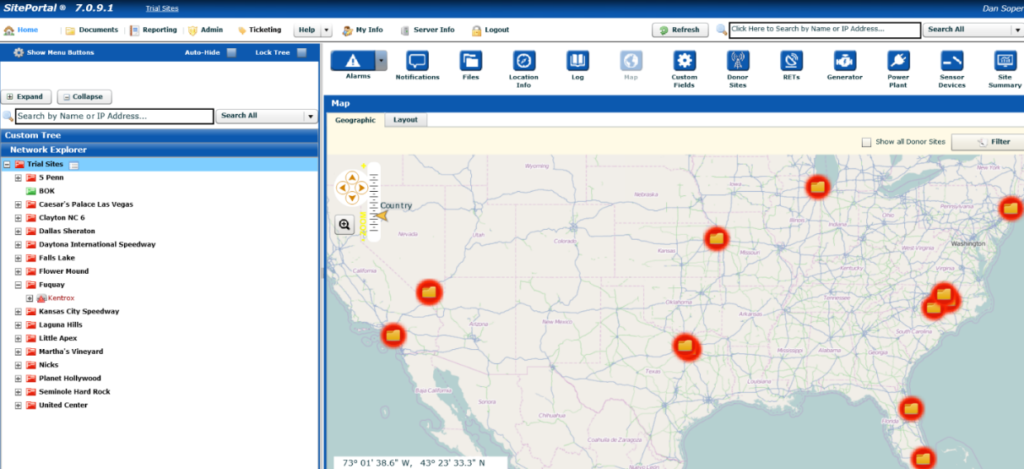Switch to the Geographic tab
Viewport: 1024px width, 469px height.
tap(355, 120)
